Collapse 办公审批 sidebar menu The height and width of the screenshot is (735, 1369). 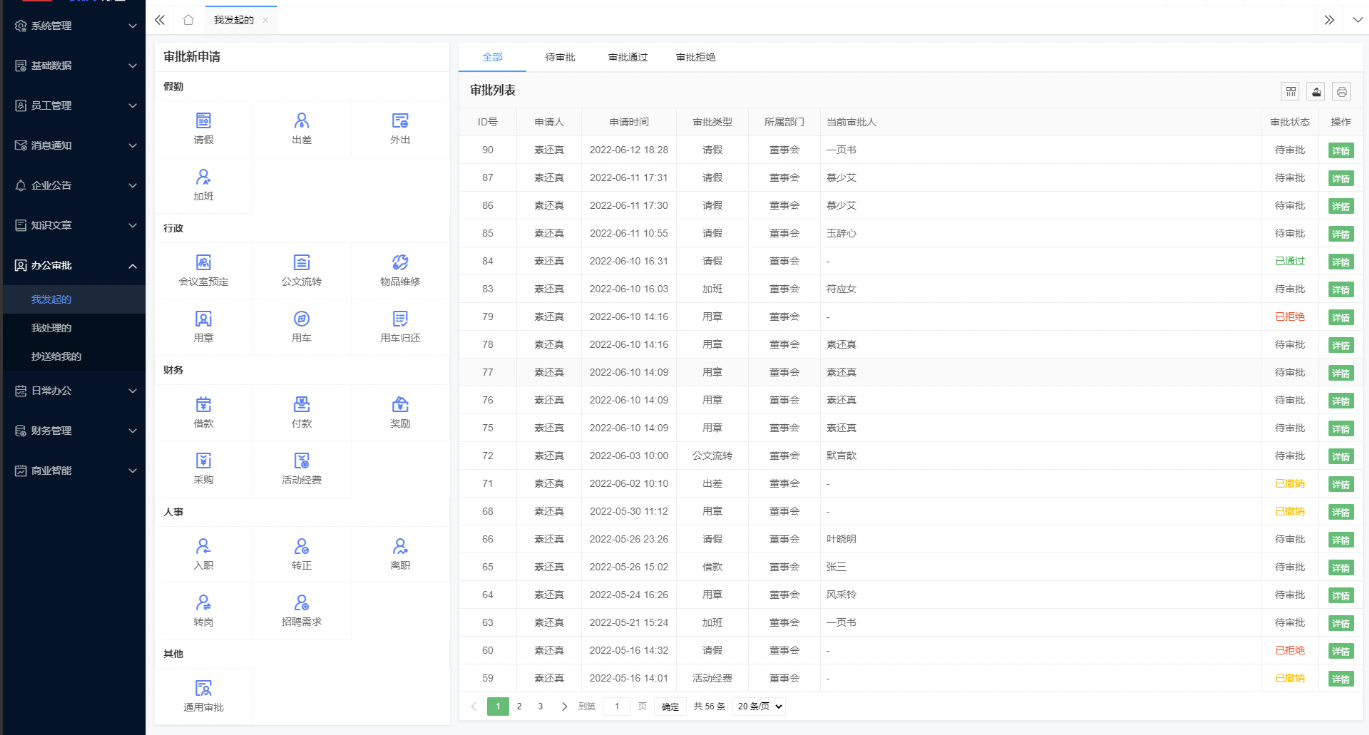pyautogui.click(x=72, y=266)
